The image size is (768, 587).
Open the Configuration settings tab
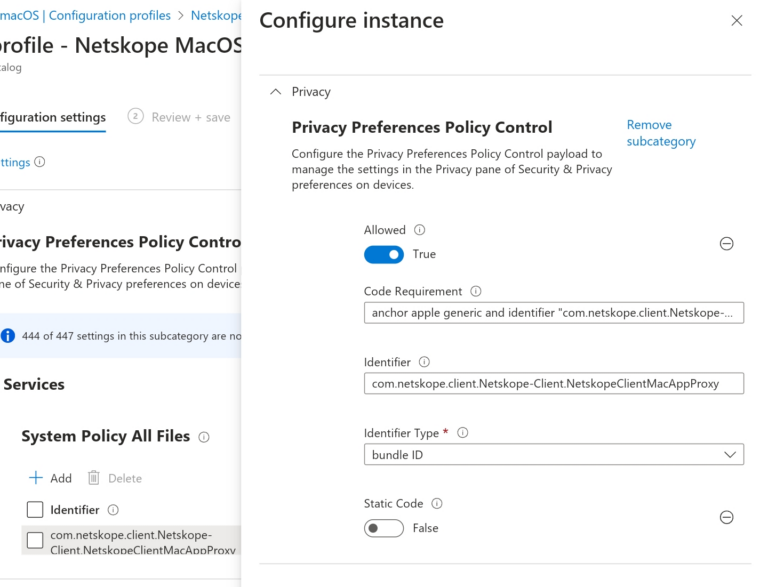click(52, 117)
